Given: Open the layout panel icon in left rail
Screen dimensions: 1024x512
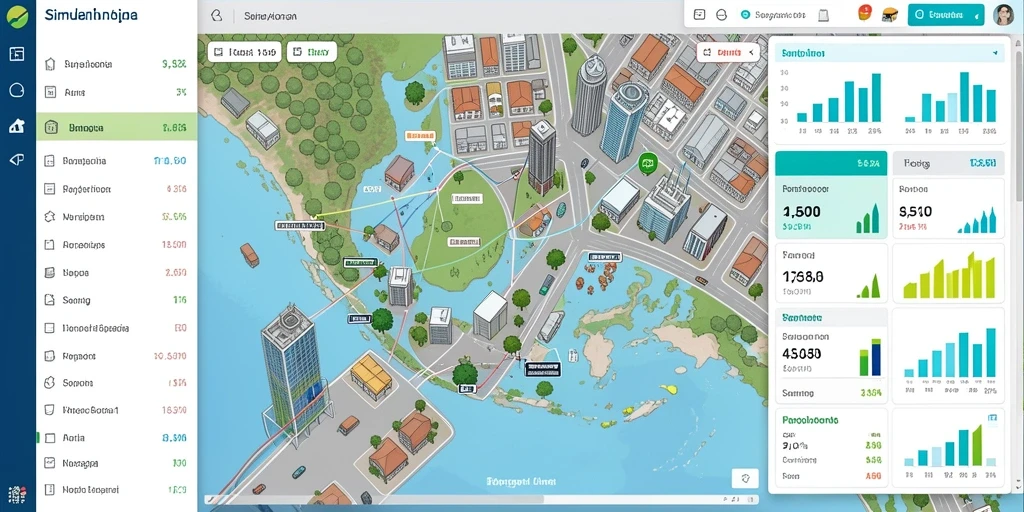Looking at the screenshot, I should coord(17,54).
